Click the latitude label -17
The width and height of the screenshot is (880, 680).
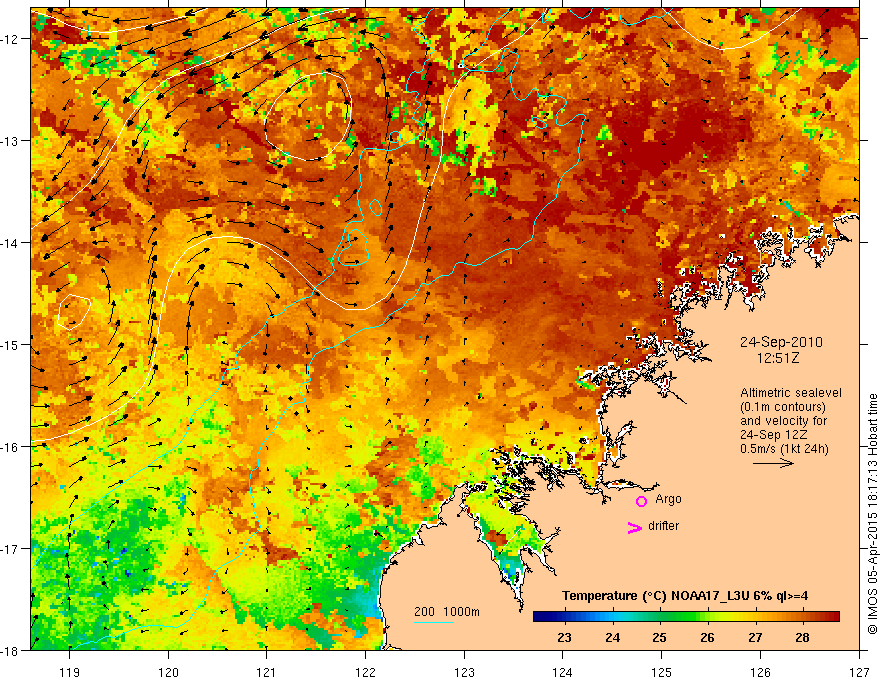pyautogui.click(x=10, y=548)
